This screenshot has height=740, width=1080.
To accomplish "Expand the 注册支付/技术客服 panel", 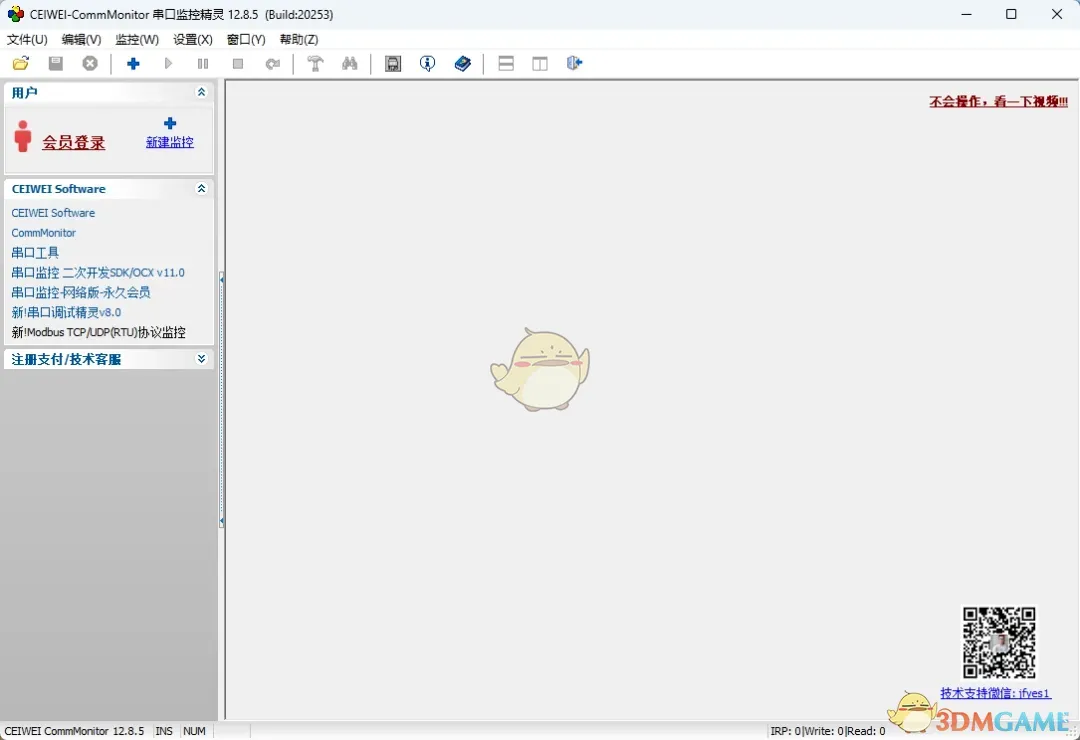I will pos(201,359).
